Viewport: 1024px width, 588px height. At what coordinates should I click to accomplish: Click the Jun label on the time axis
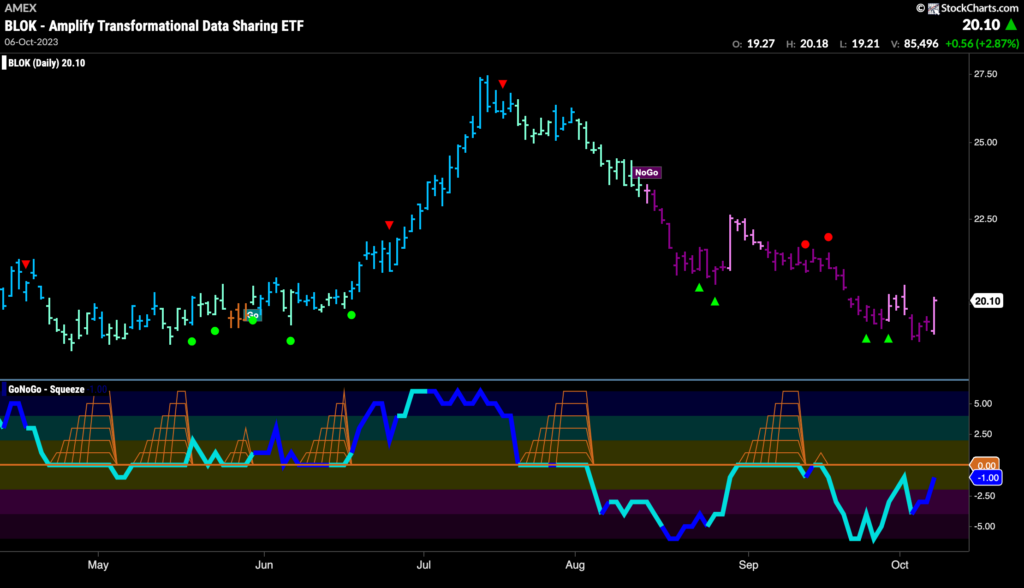point(264,564)
